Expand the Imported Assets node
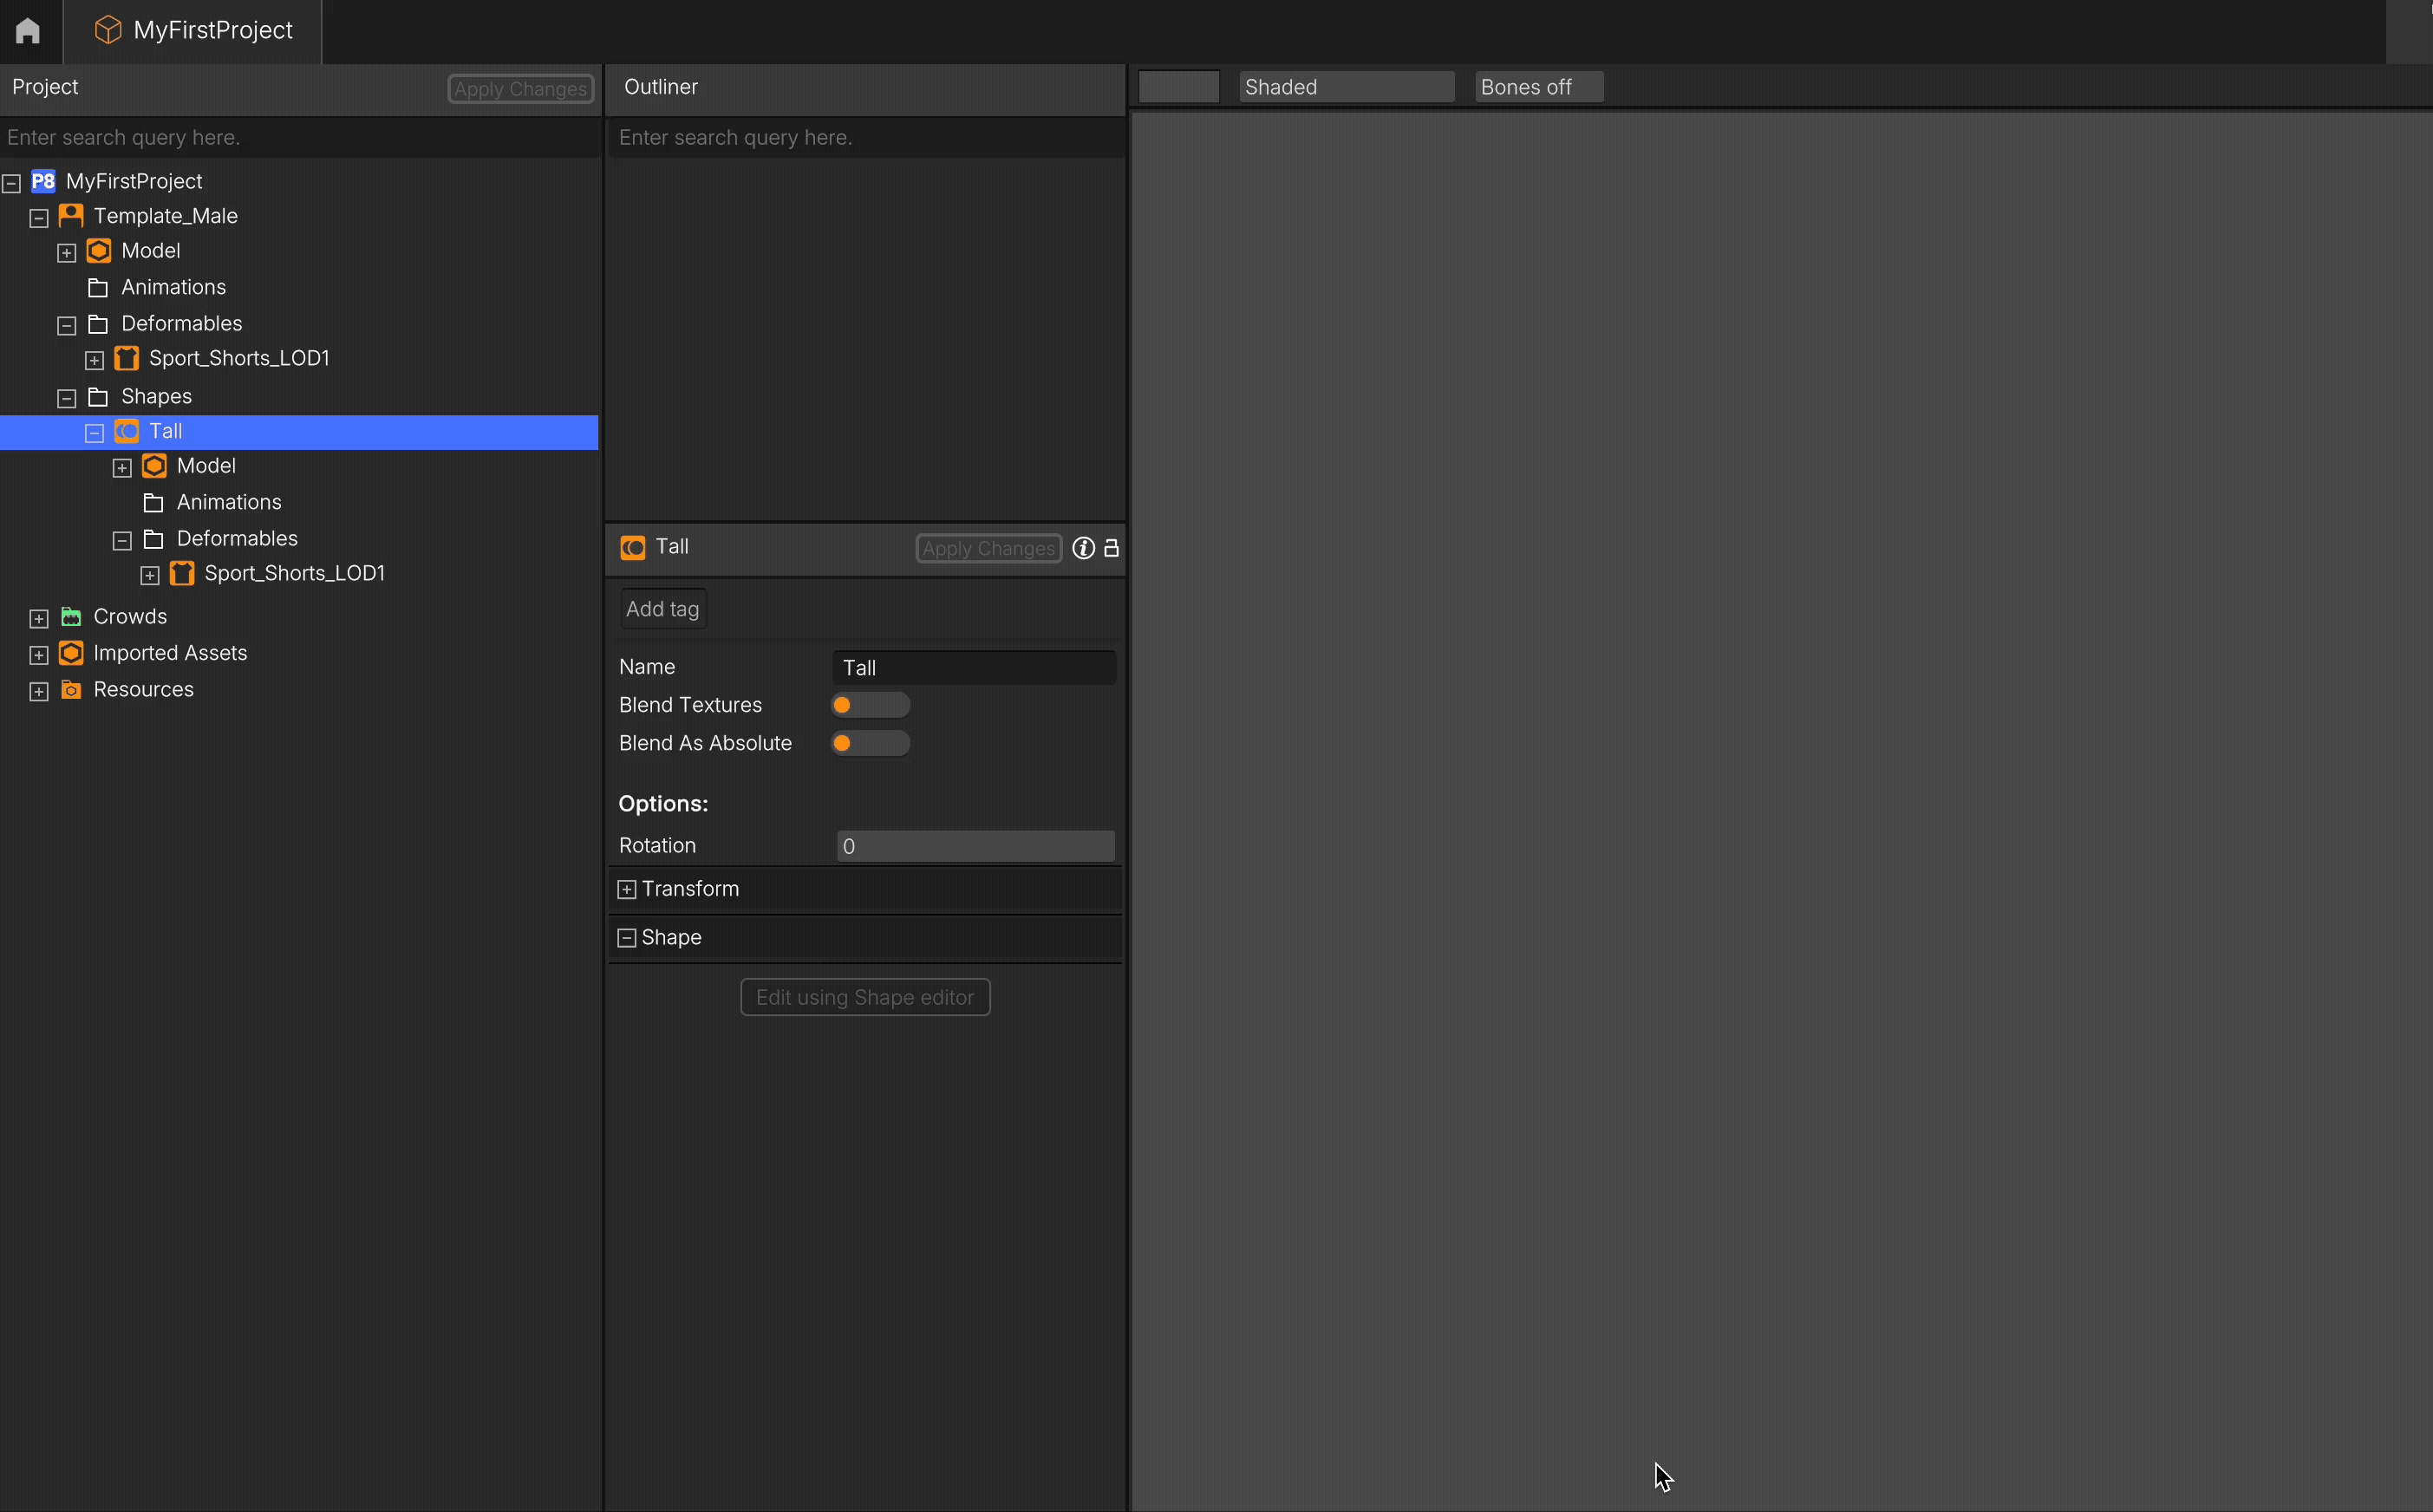The width and height of the screenshot is (2433, 1512). pyautogui.click(x=39, y=655)
